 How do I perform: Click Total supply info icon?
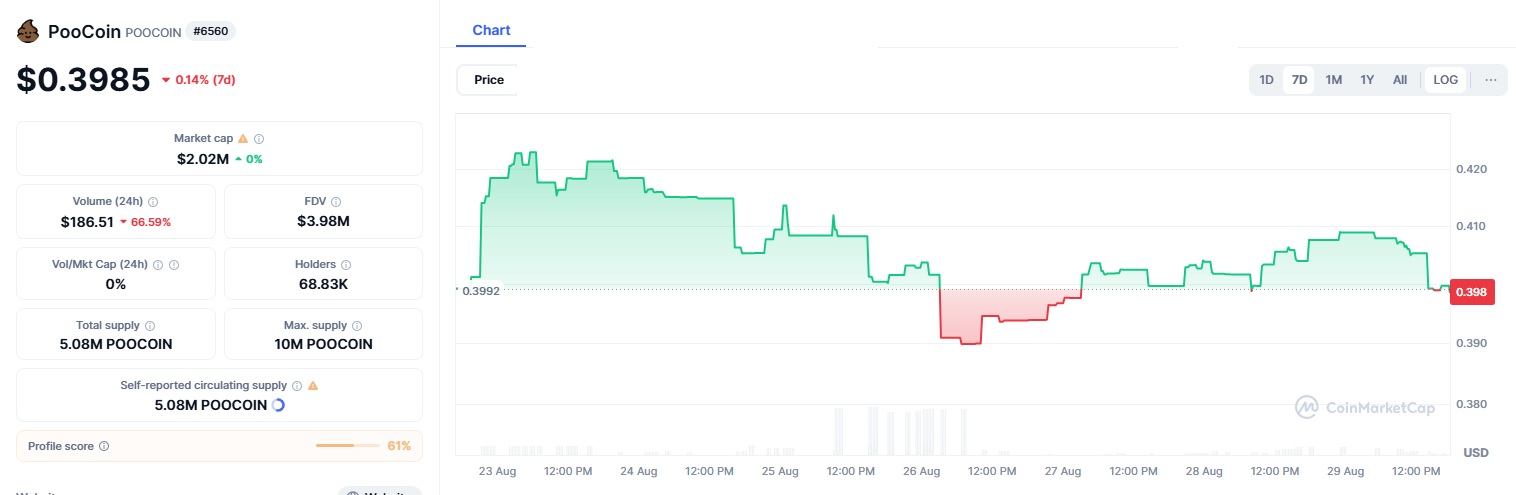click(x=150, y=326)
